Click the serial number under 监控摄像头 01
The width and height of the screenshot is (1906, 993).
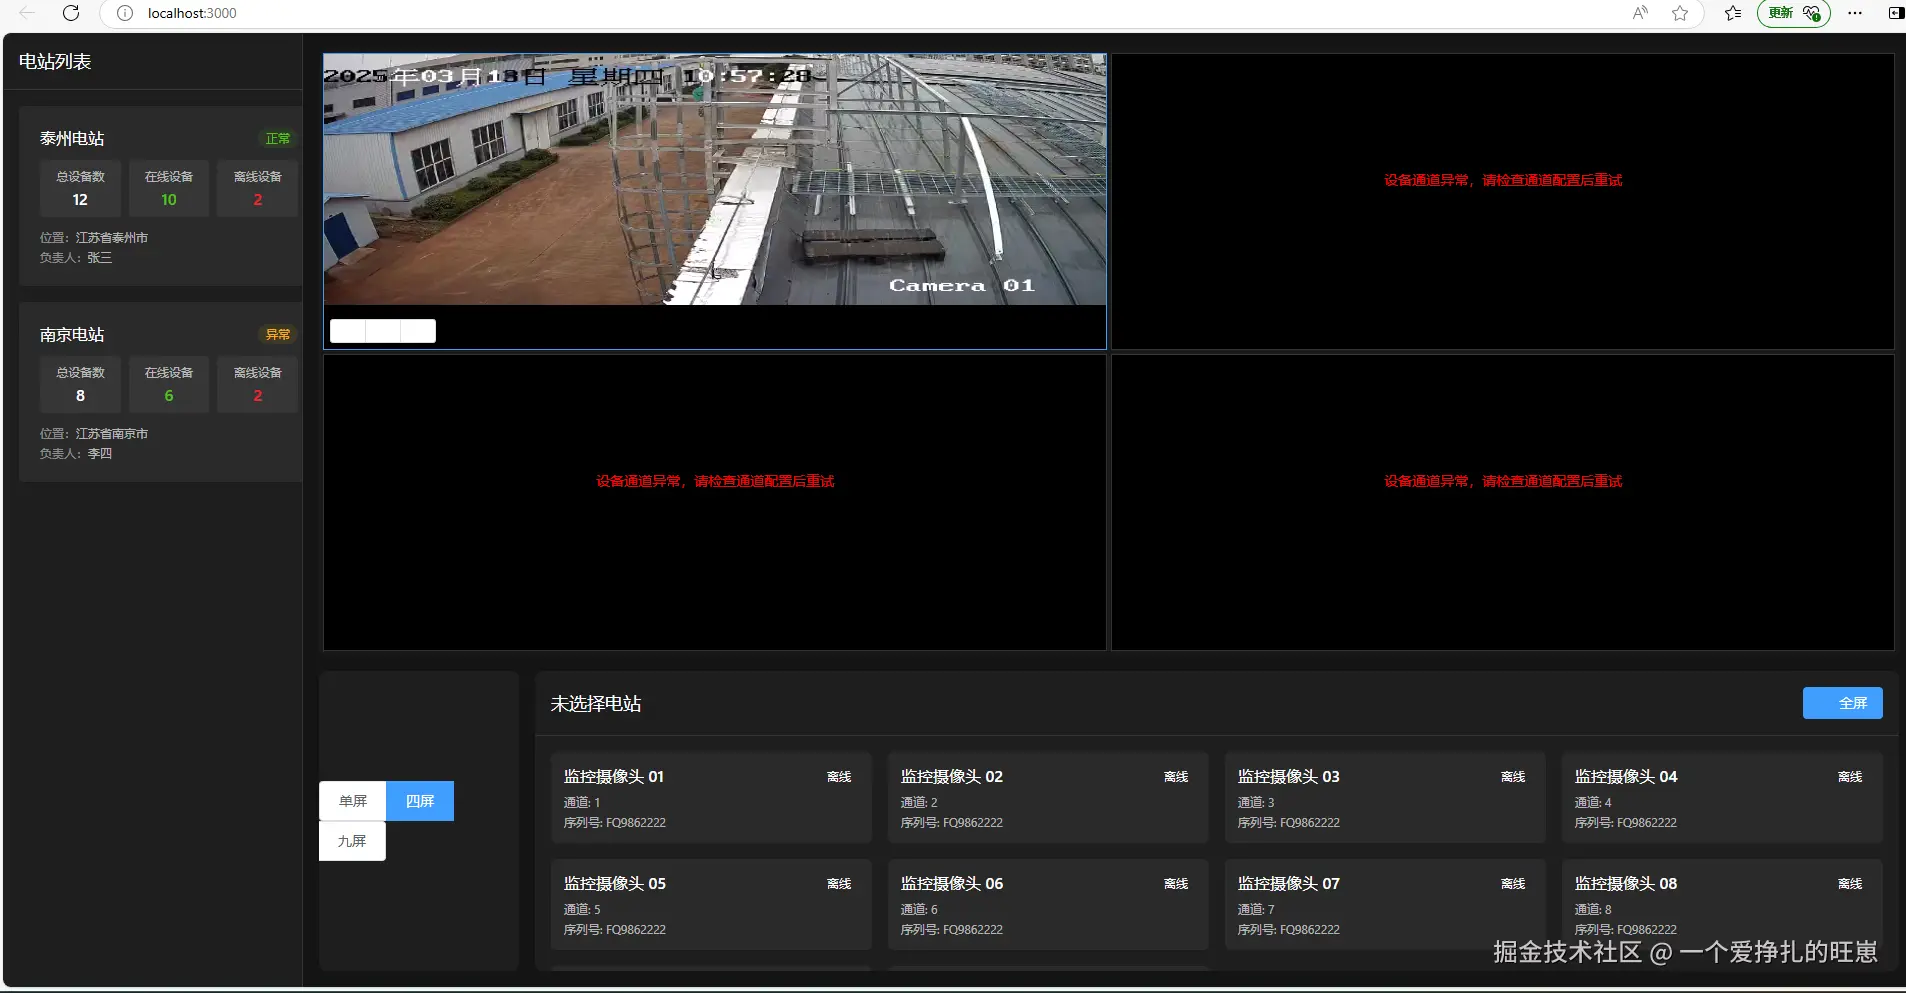tap(615, 823)
